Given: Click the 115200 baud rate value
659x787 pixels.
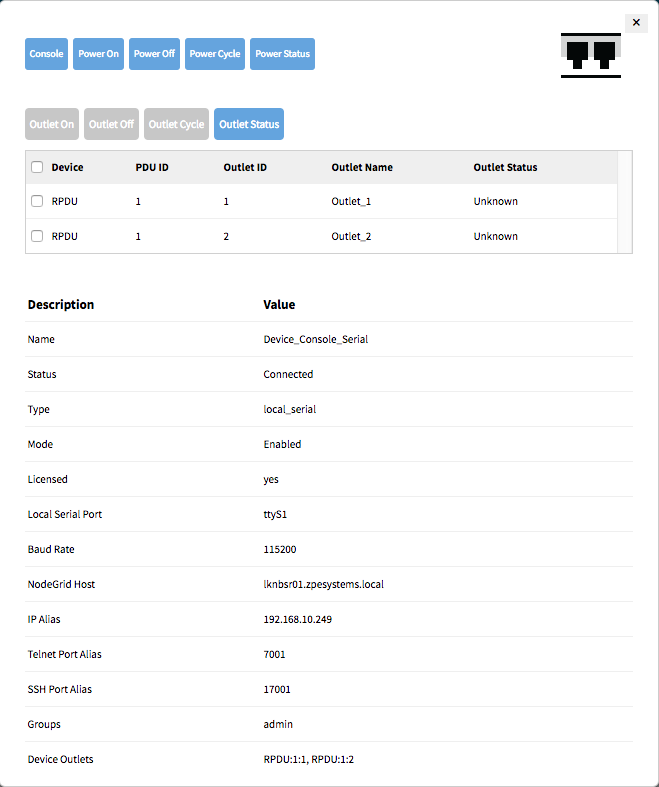Looking at the screenshot, I should pos(280,549).
